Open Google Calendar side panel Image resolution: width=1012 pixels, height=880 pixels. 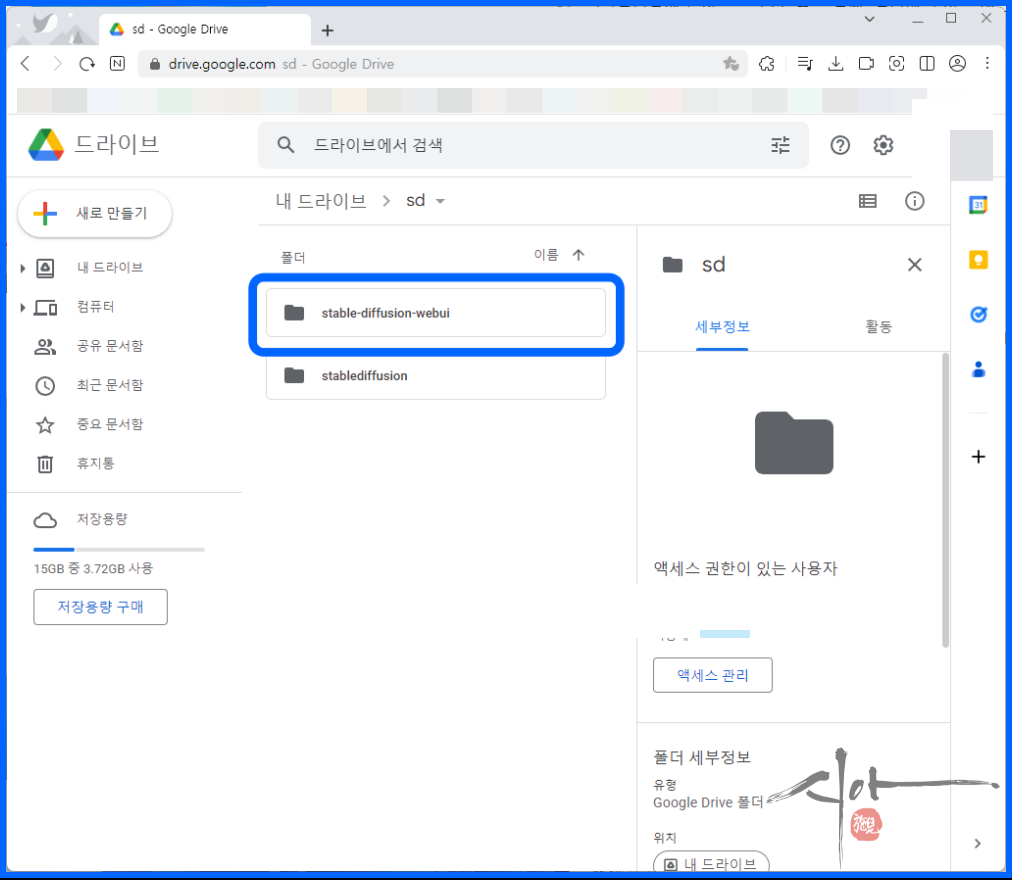coord(978,205)
